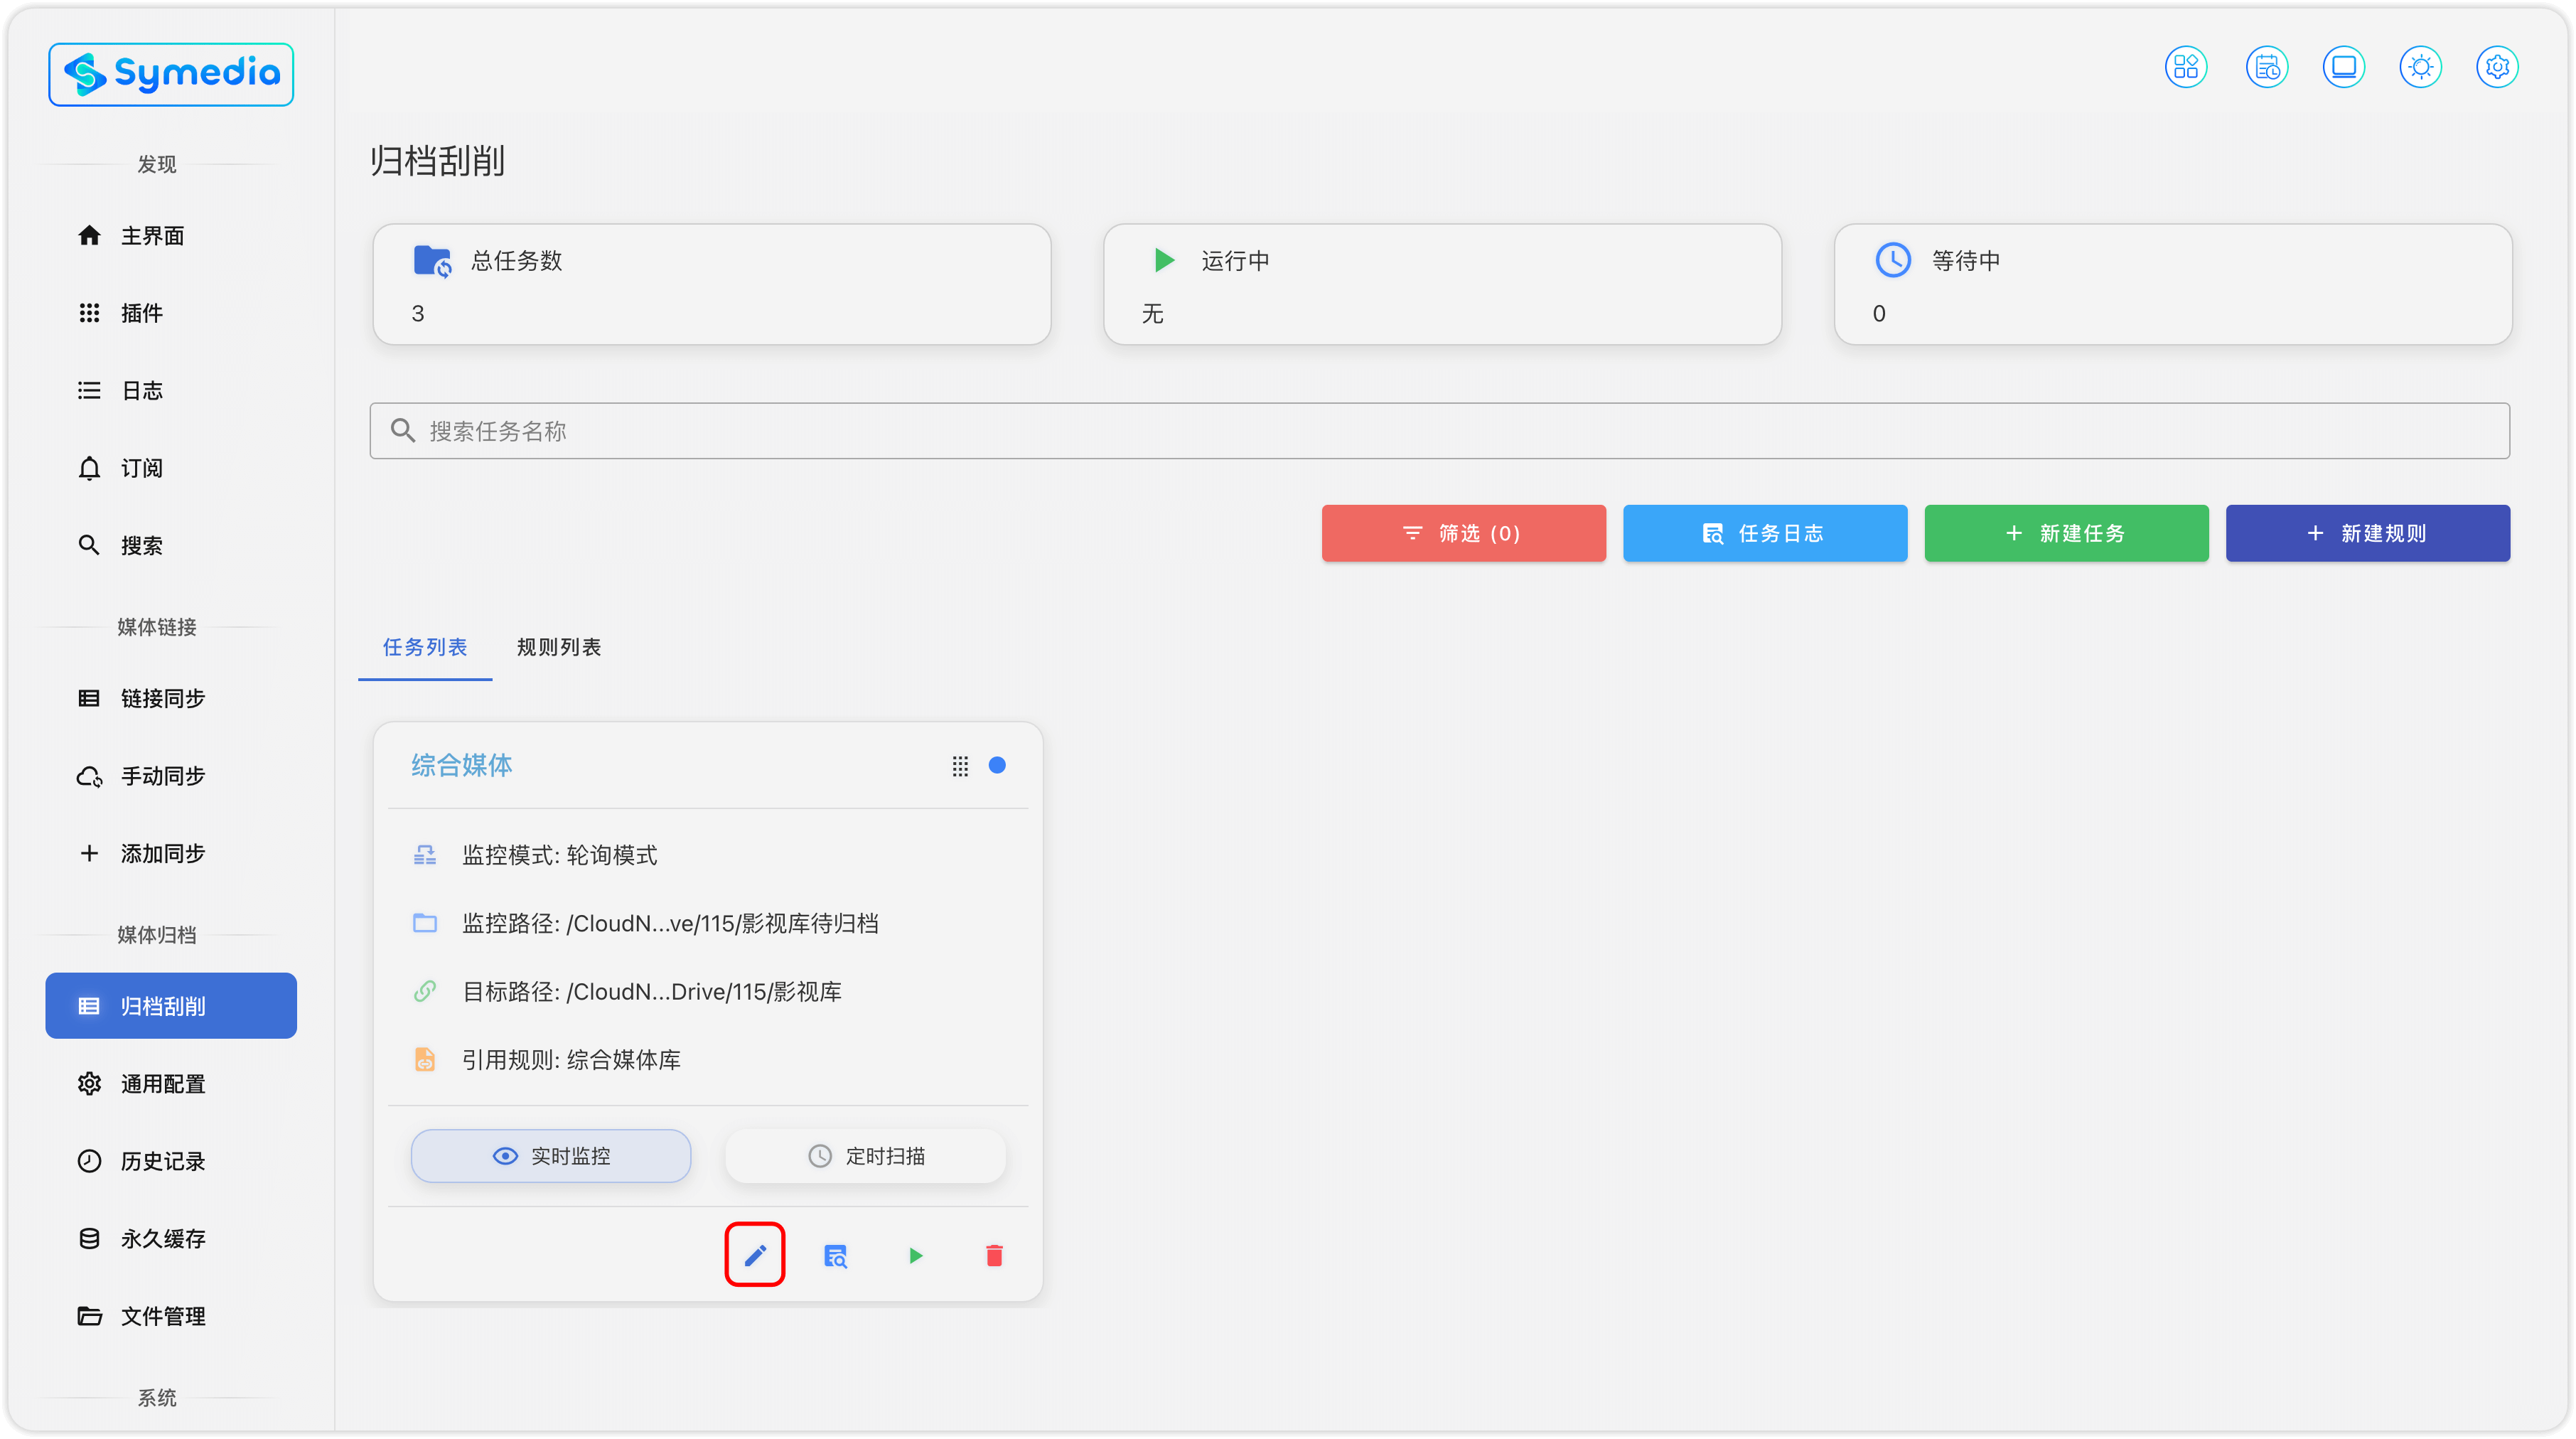Screen dimensions: 2576x1439
Task: Open the dashboard widgets icon in the top bar
Action: click(x=2186, y=67)
